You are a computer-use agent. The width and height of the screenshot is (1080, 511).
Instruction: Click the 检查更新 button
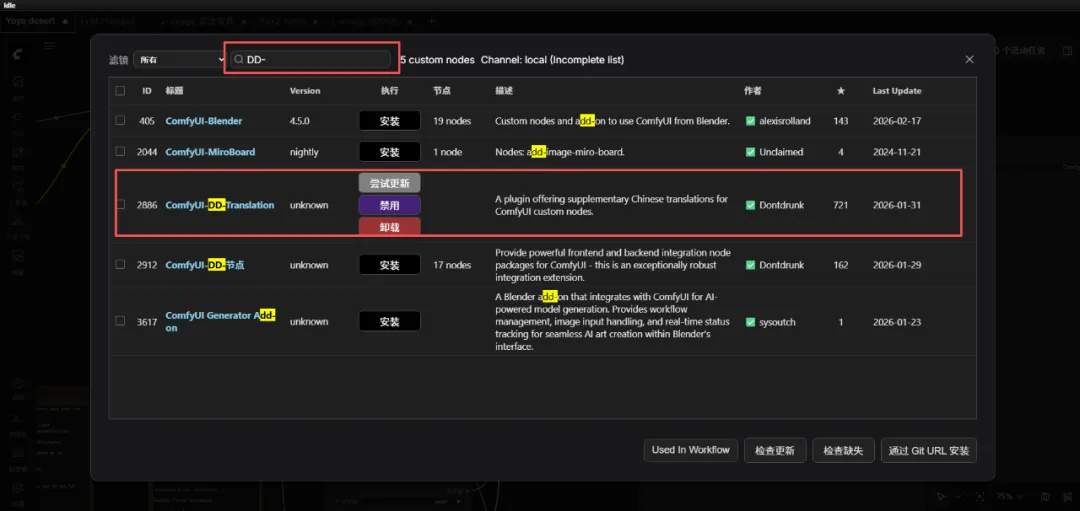click(775, 450)
